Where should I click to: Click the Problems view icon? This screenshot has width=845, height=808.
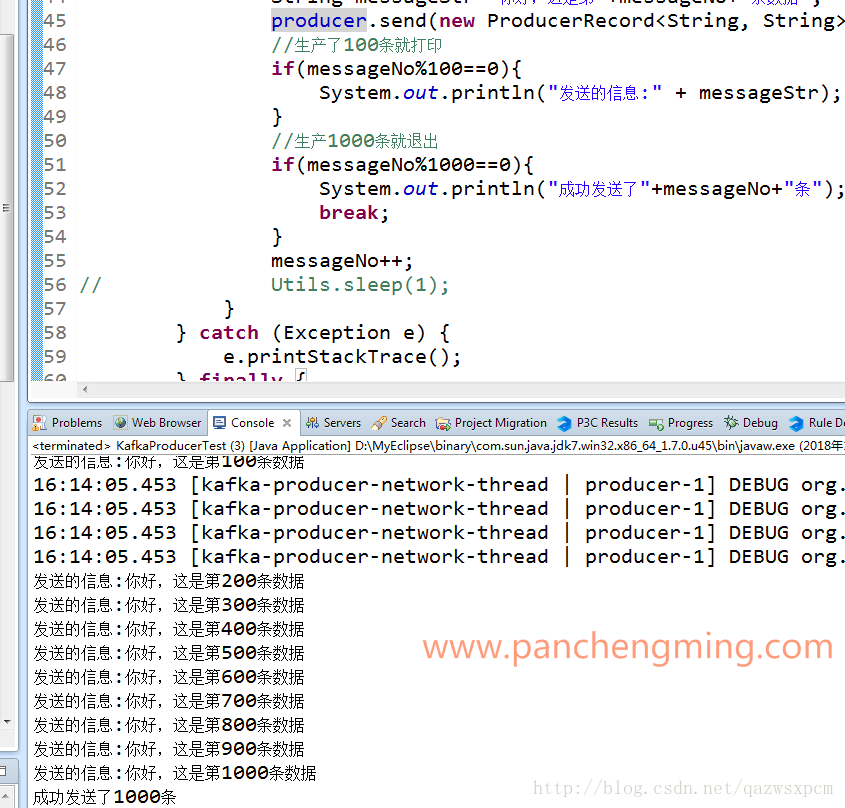pyautogui.click(x=40, y=423)
